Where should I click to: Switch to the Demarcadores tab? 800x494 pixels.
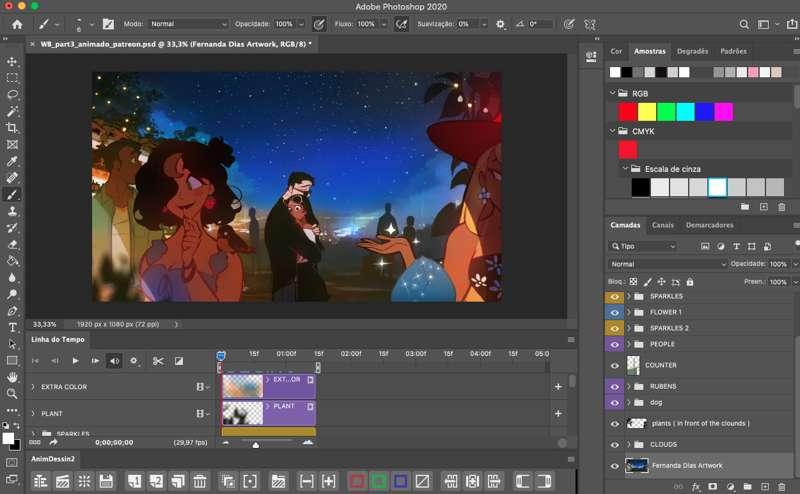click(x=709, y=225)
